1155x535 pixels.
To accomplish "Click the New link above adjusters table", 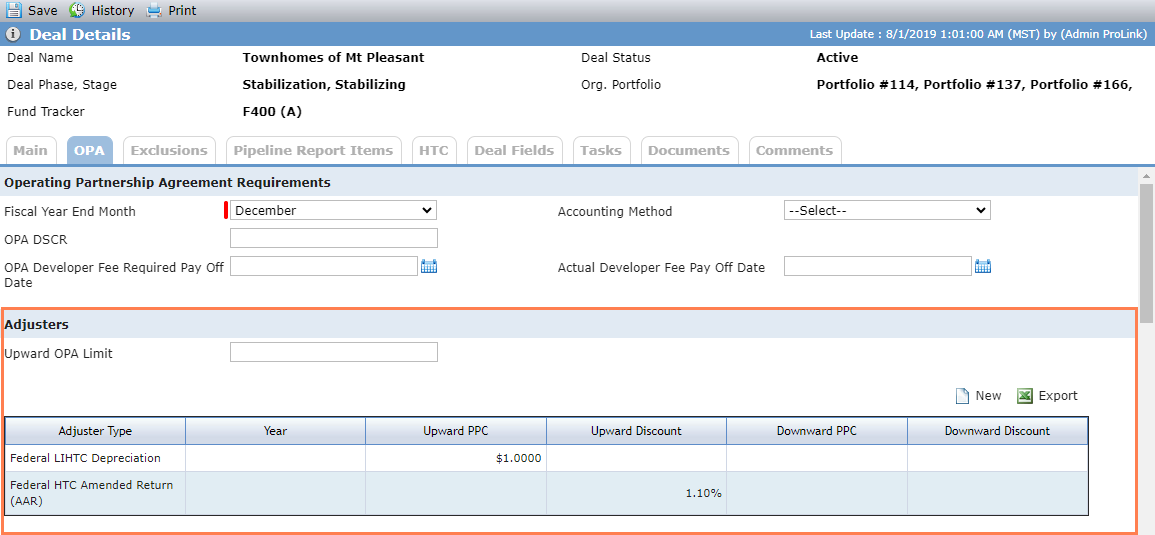I will 989,396.
